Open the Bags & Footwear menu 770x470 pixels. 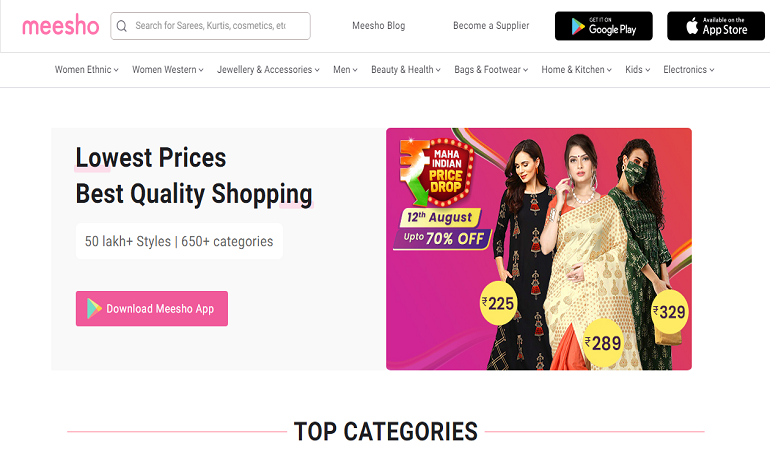pos(491,70)
